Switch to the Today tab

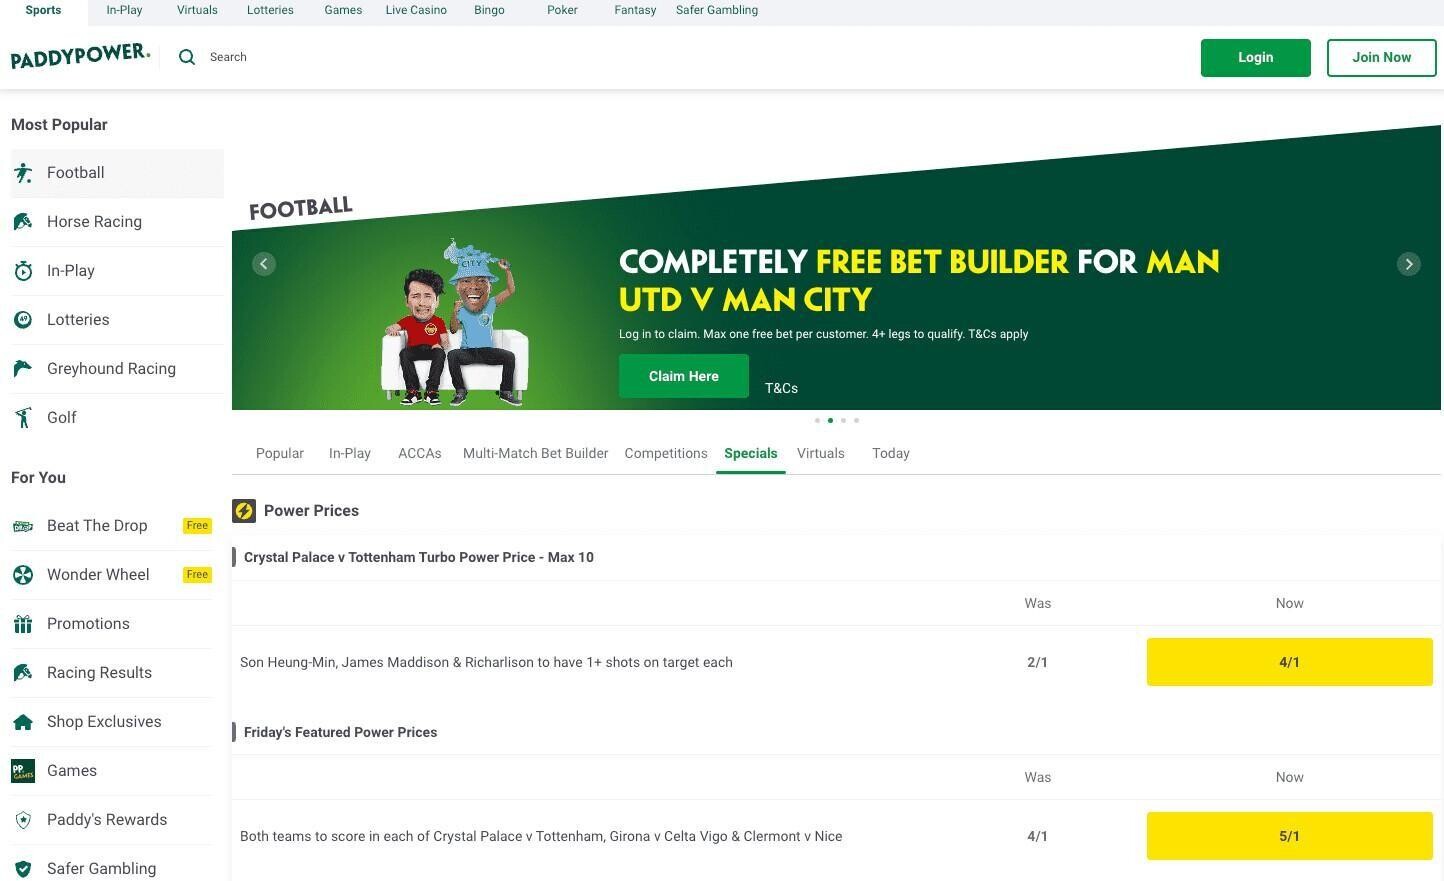[891, 454]
